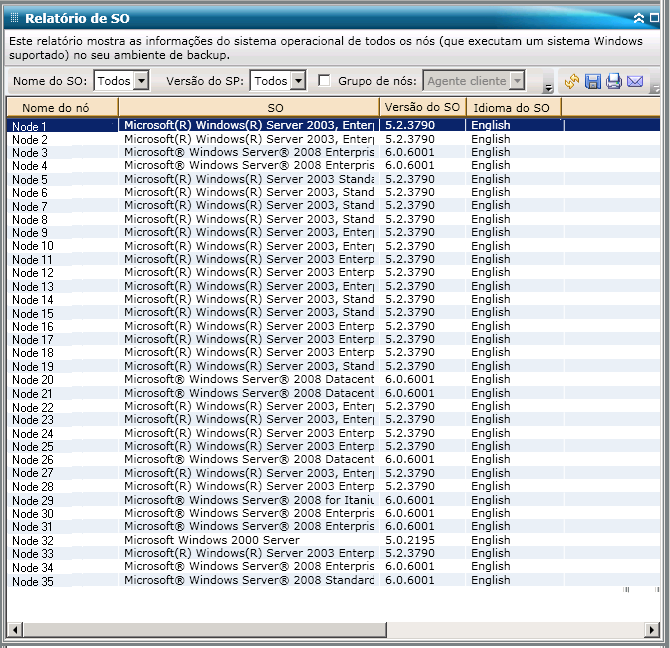Select the Node 4 row

(333, 166)
